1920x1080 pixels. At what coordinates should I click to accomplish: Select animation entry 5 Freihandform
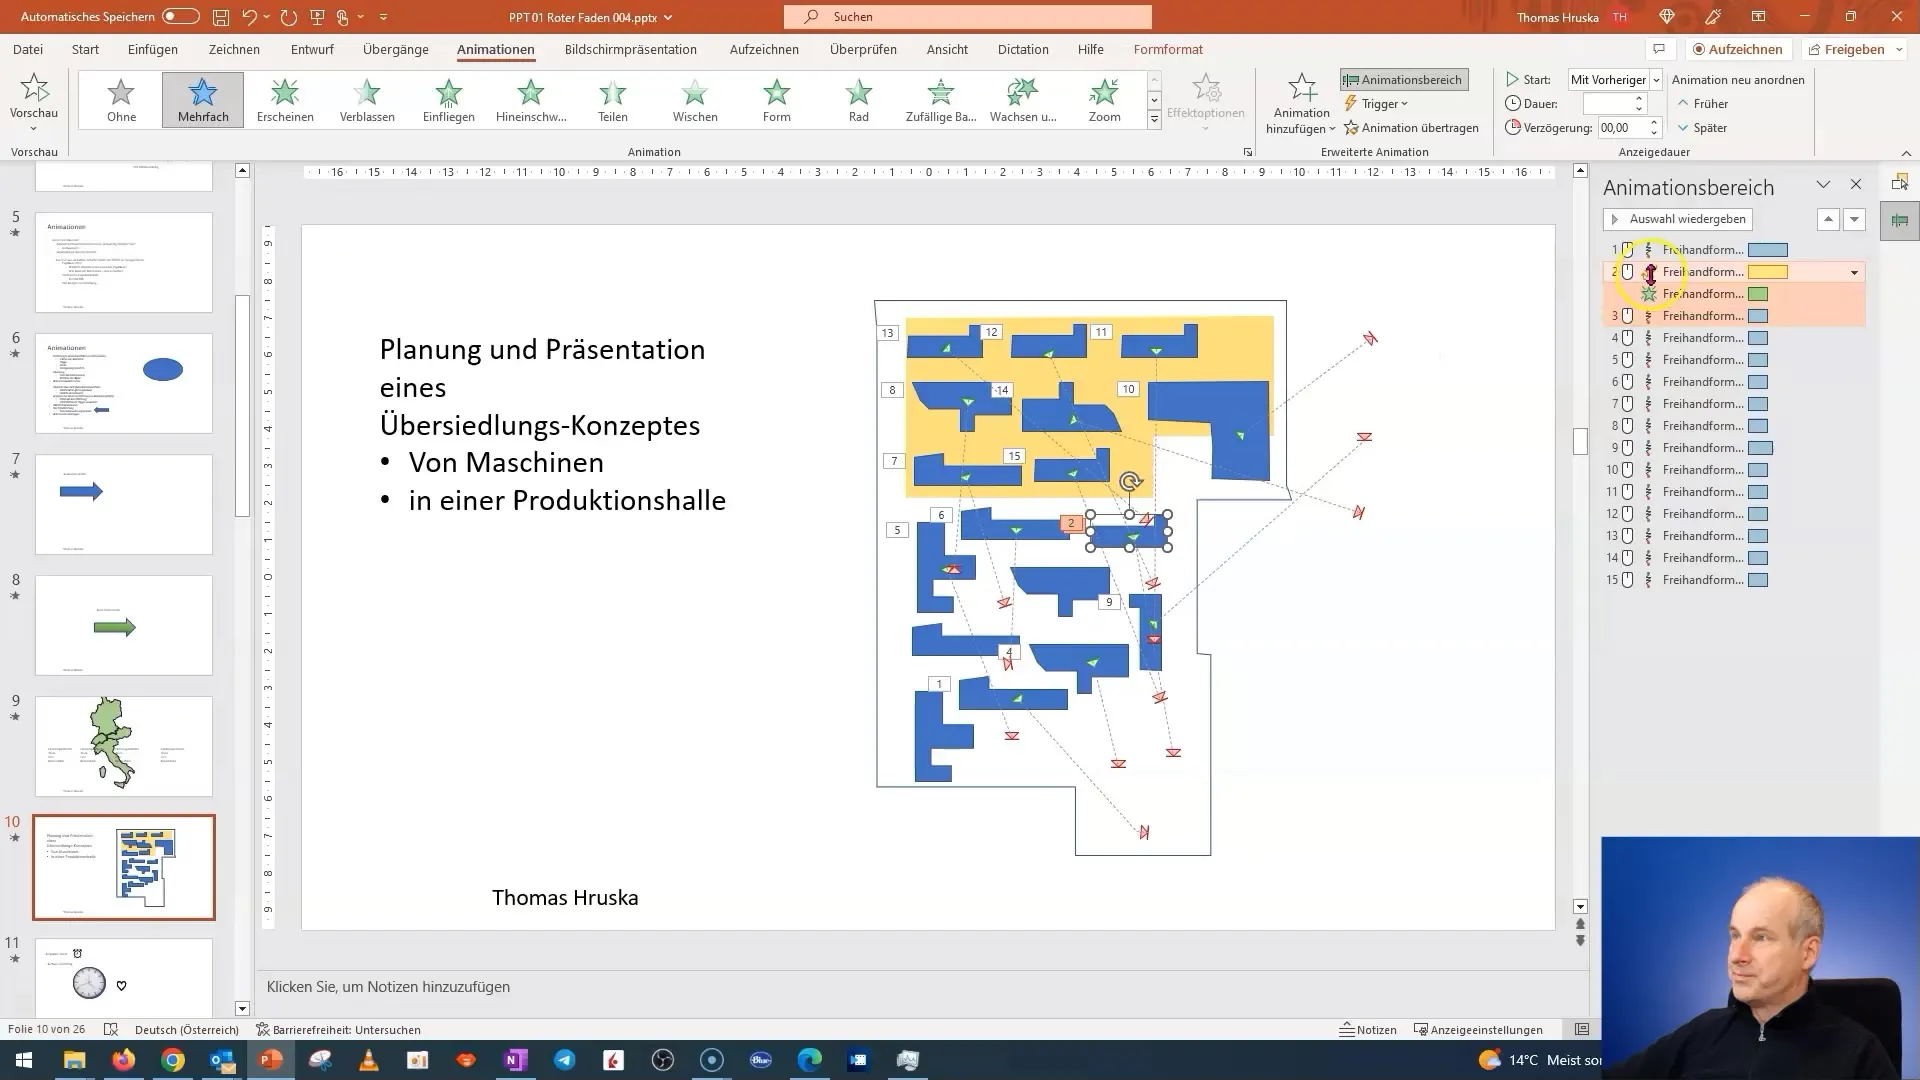[x=1735, y=360]
